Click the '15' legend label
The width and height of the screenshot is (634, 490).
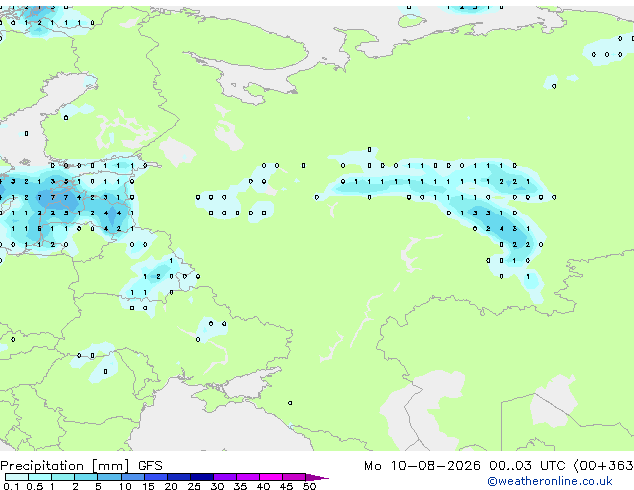click(148, 486)
